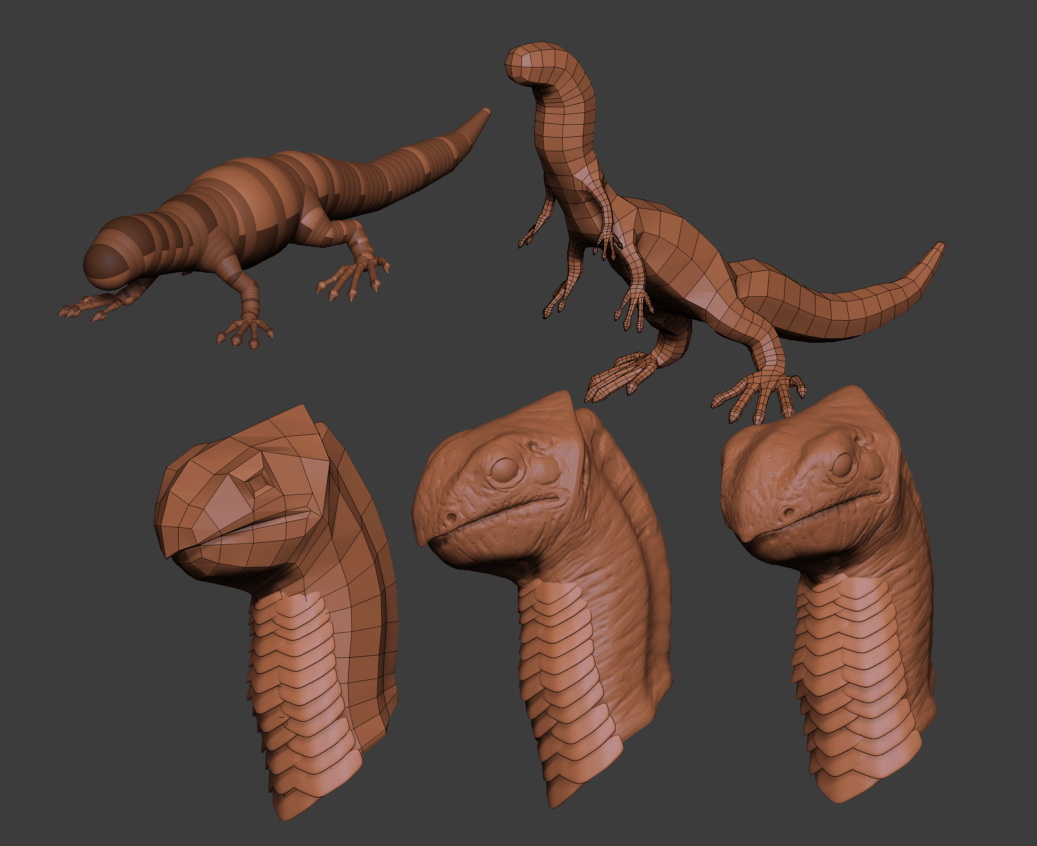Select sculpted head bust under wireframe lizard's foot
The image size is (1037, 846).
[x=828, y=595]
